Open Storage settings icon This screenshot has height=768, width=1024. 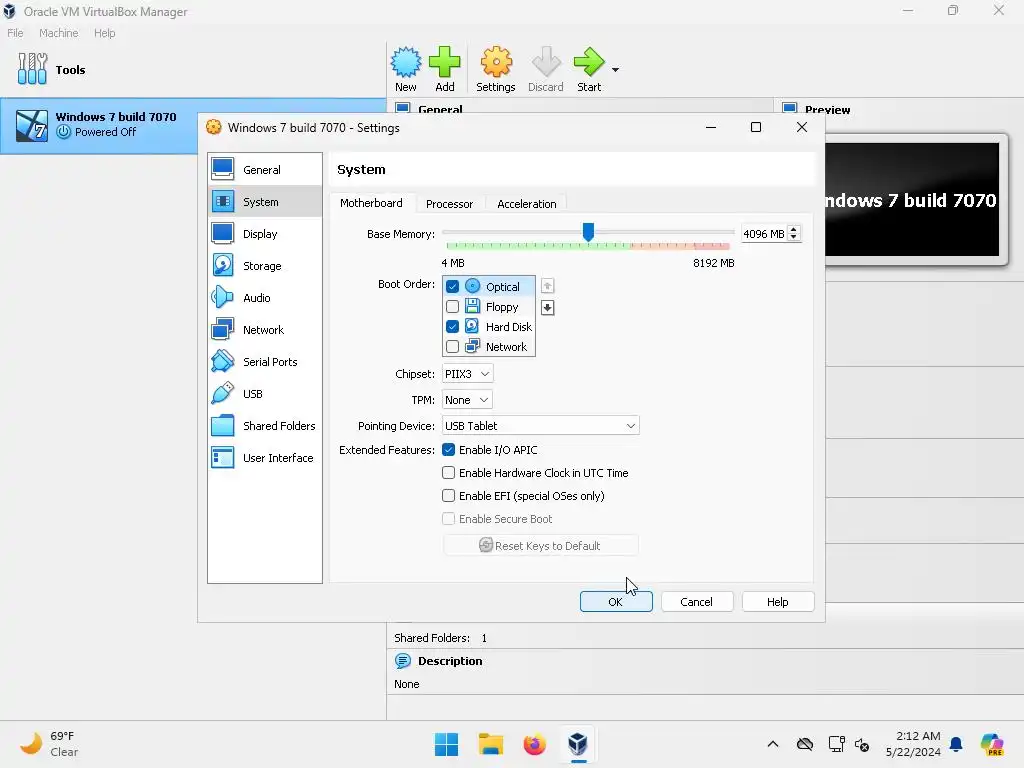(x=223, y=265)
